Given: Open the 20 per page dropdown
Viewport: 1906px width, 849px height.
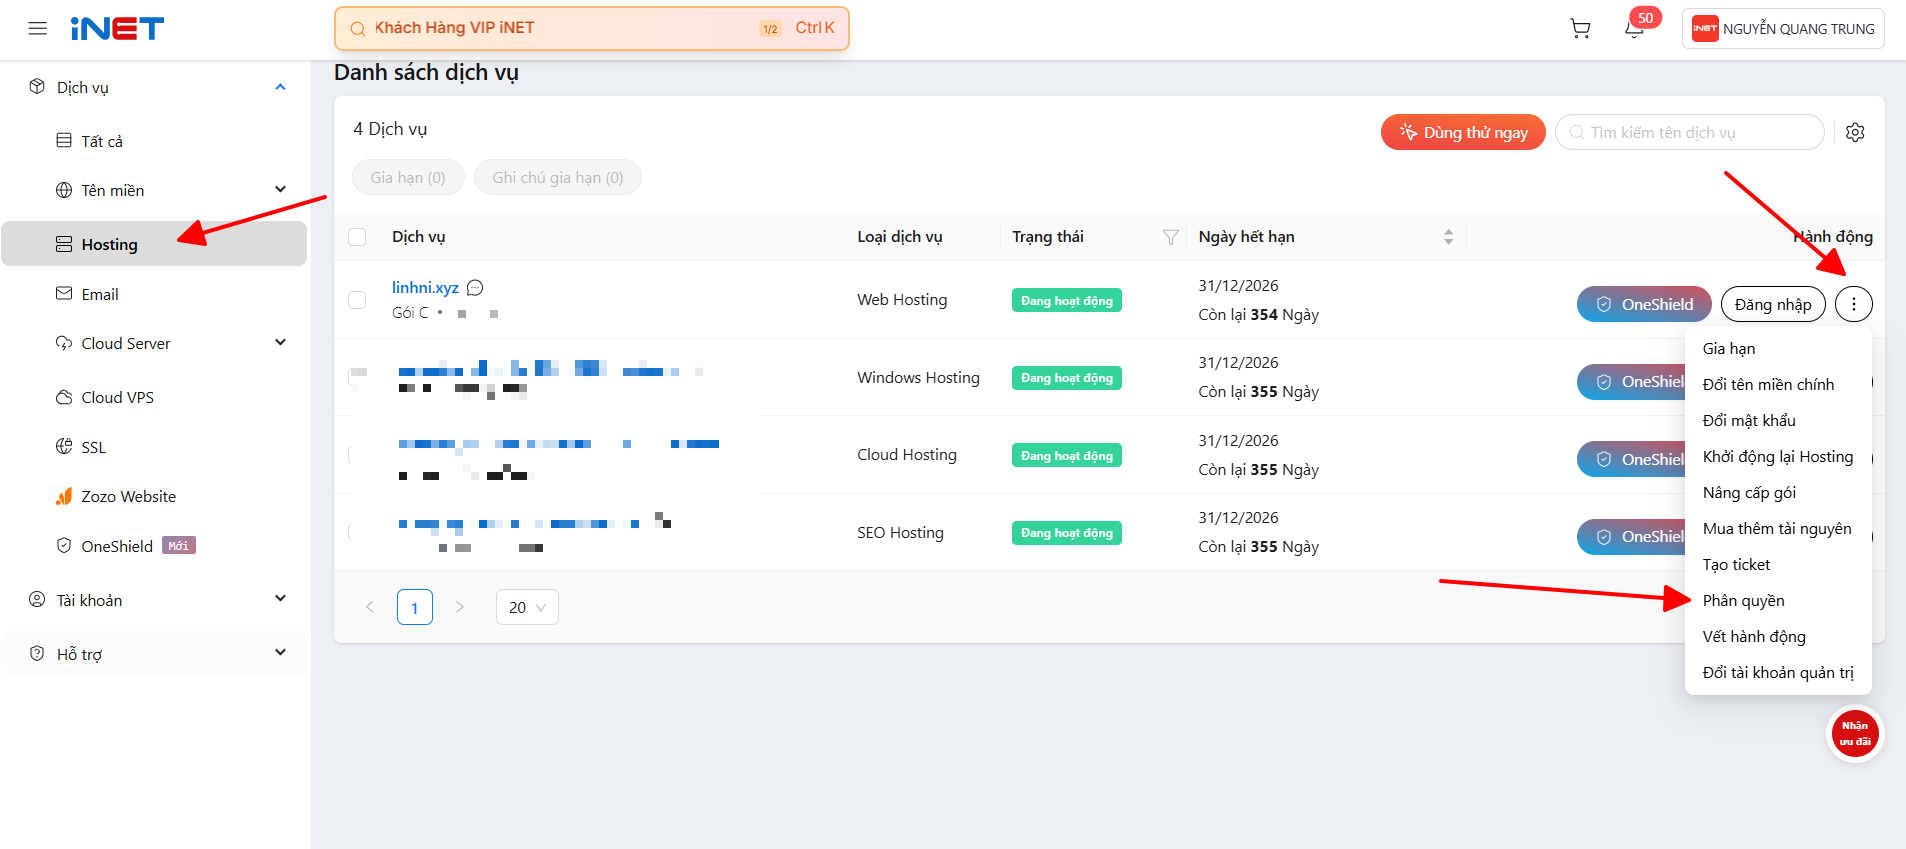Looking at the screenshot, I should [527, 607].
